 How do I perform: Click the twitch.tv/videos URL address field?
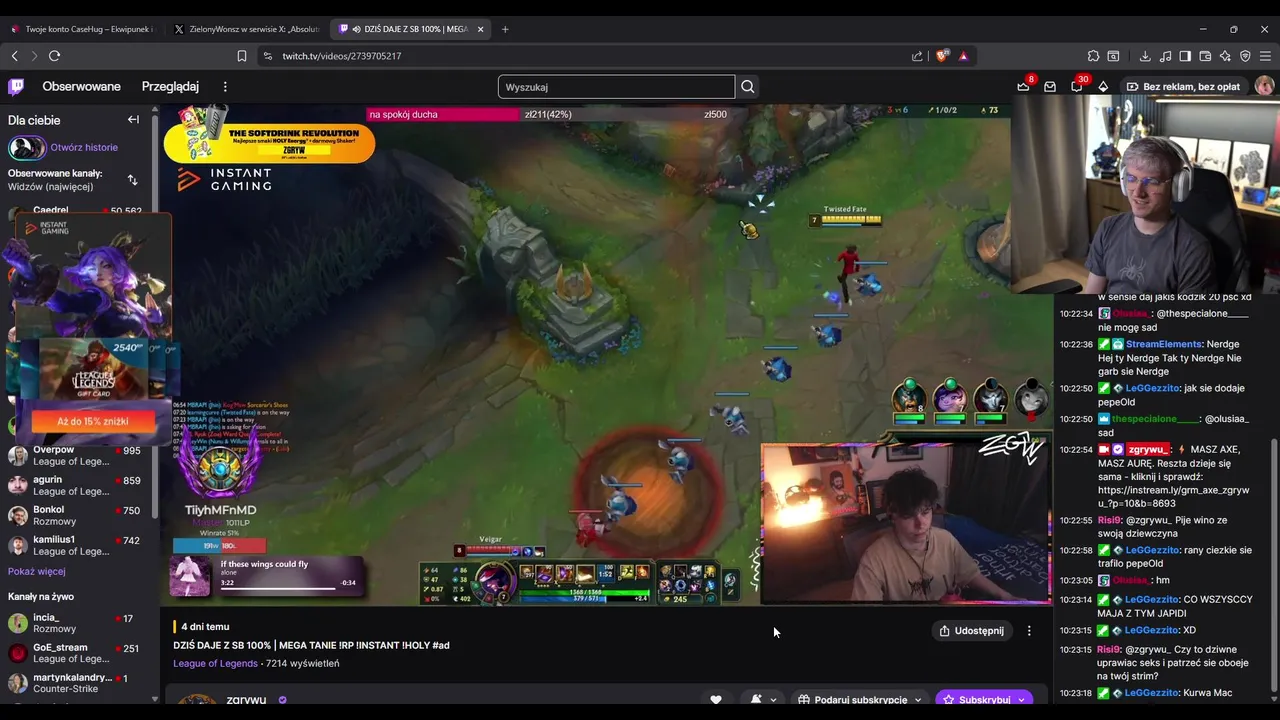pyautogui.click(x=341, y=56)
